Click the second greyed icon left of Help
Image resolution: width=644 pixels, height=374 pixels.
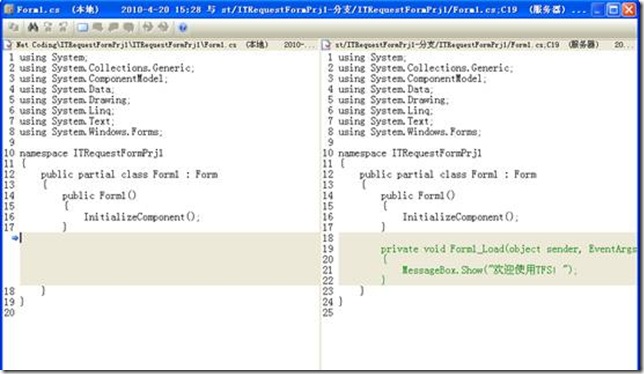147,27
